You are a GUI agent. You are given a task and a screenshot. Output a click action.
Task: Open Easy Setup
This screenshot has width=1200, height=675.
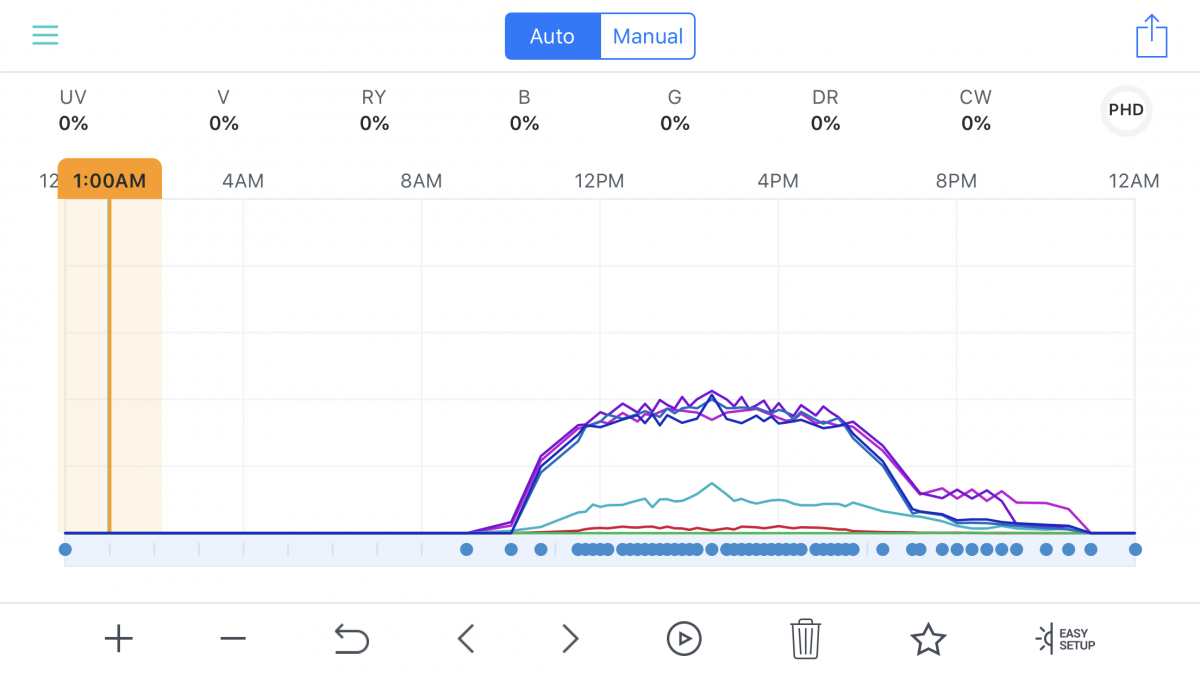coord(1065,638)
